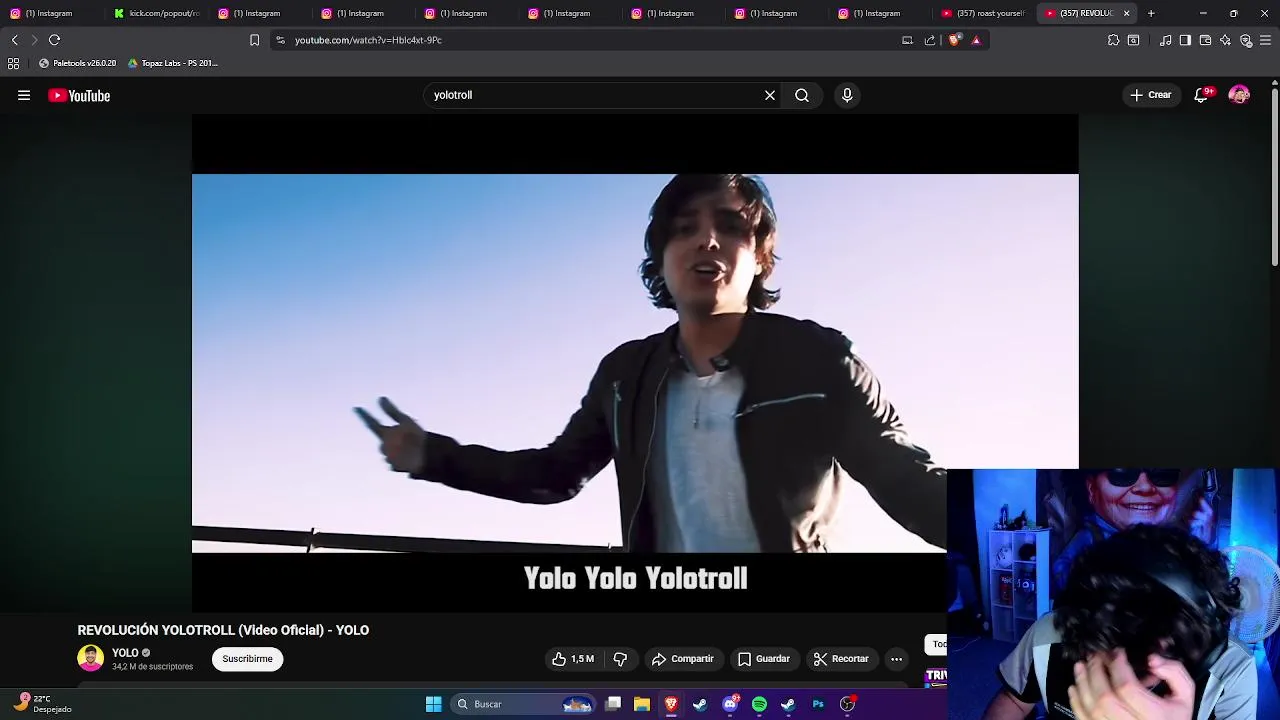Start voice search with the microphone
1280x720 pixels.
click(847, 95)
